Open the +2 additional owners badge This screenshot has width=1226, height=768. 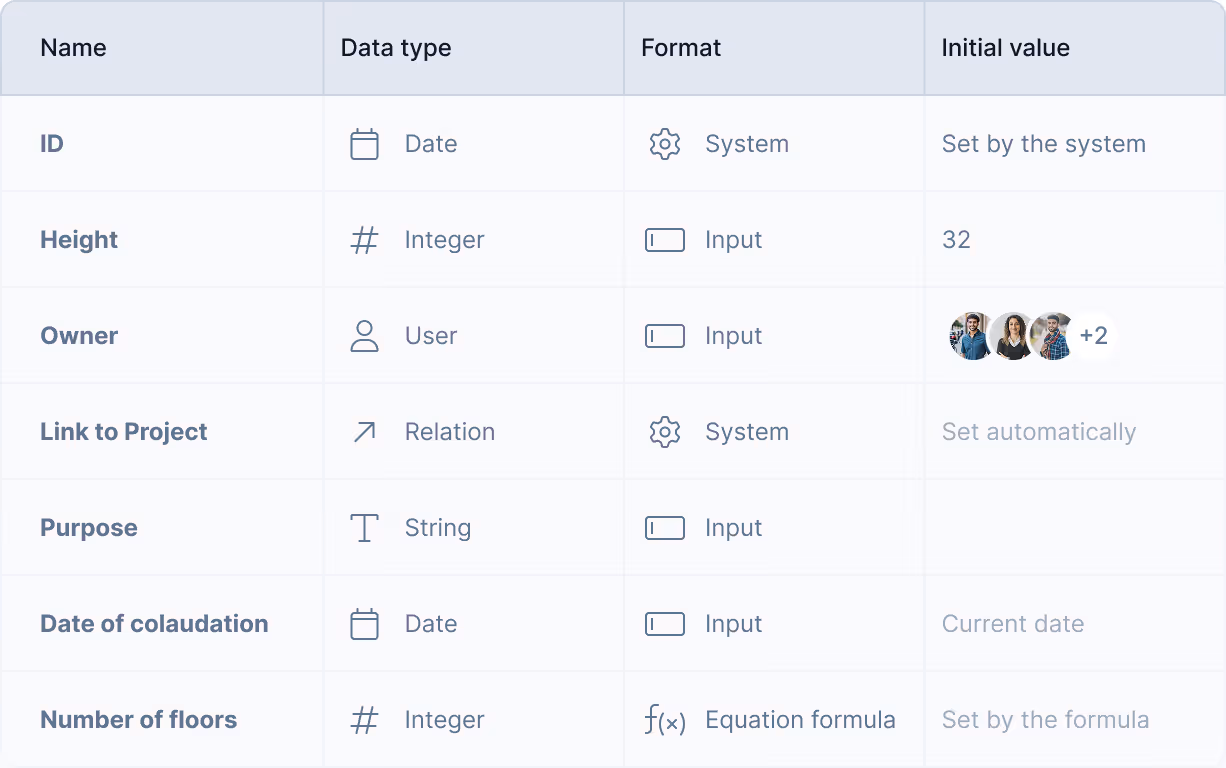click(1093, 336)
